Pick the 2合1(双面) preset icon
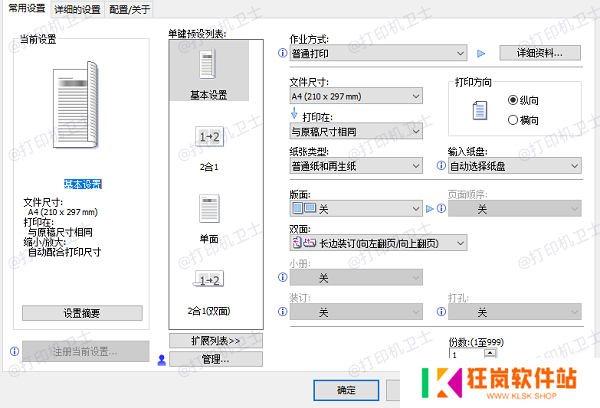Screen dimensions: 600x408 (x=209, y=280)
